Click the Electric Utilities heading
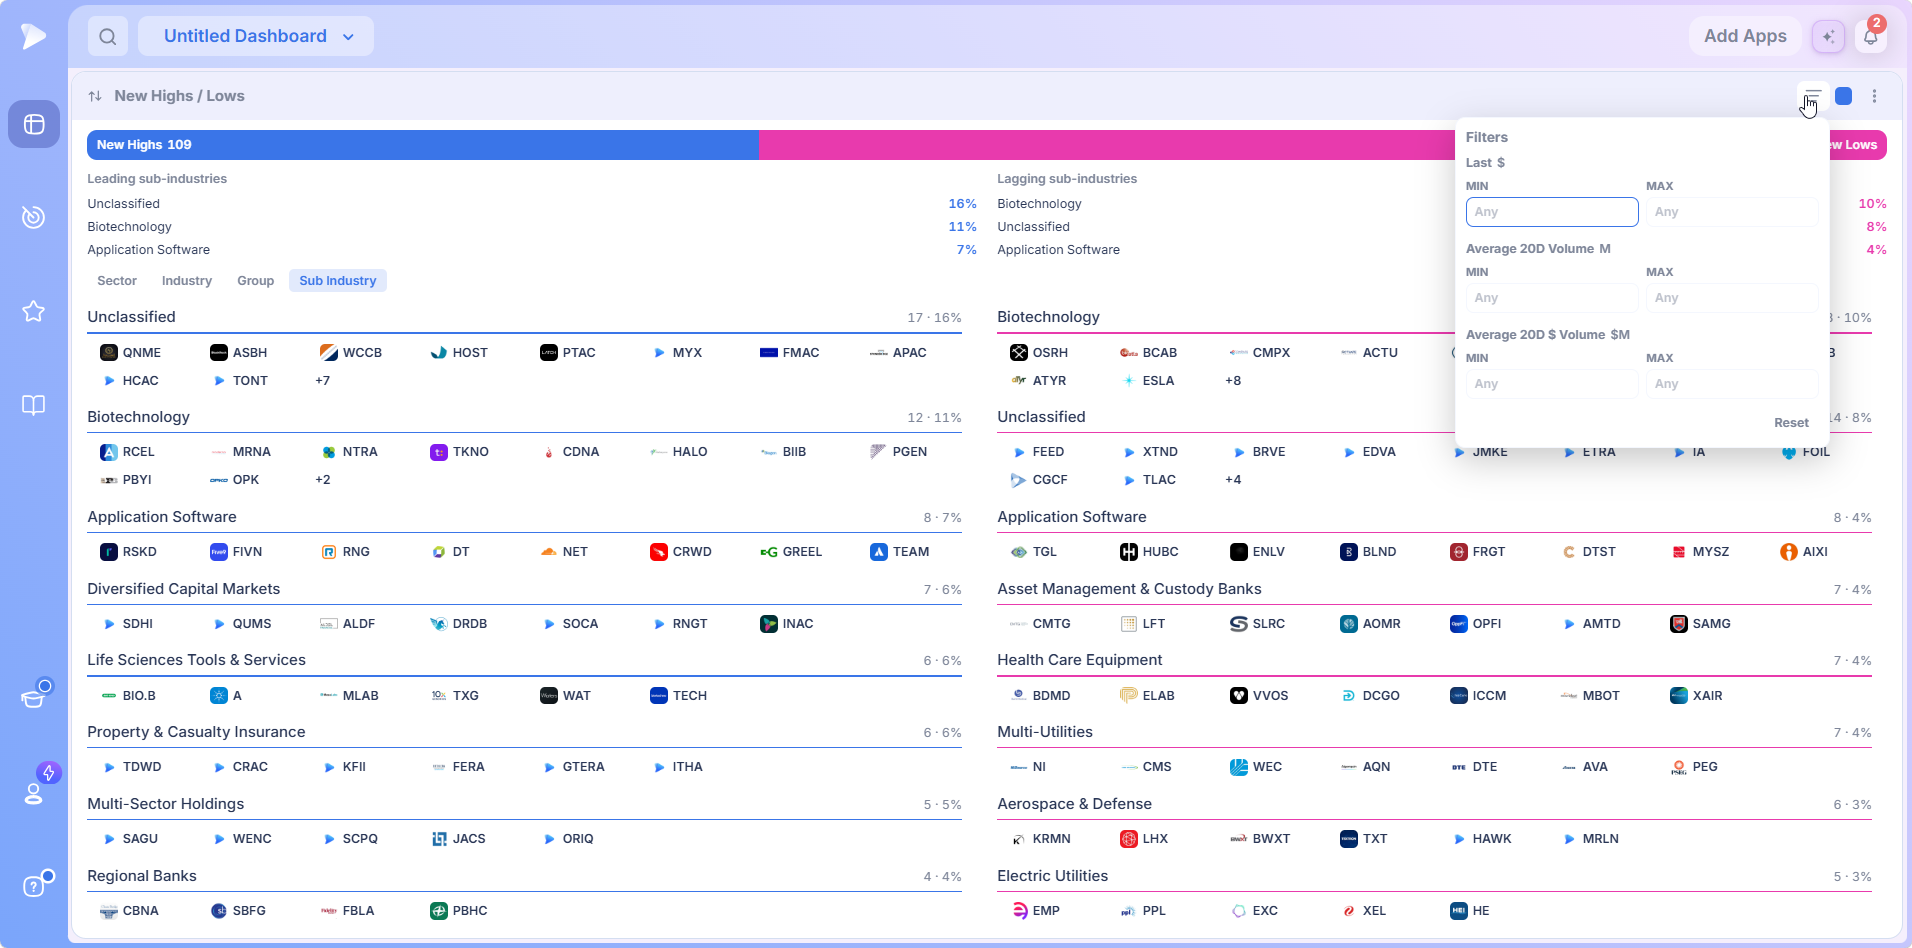Image resolution: width=1912 pixels, height=948 pixels. click(x=1052, y=876)
